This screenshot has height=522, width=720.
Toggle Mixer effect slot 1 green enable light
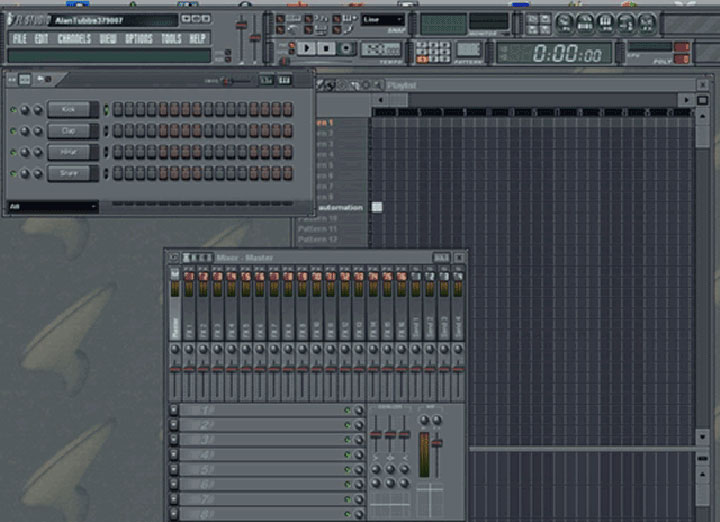(x=348, y=410)
